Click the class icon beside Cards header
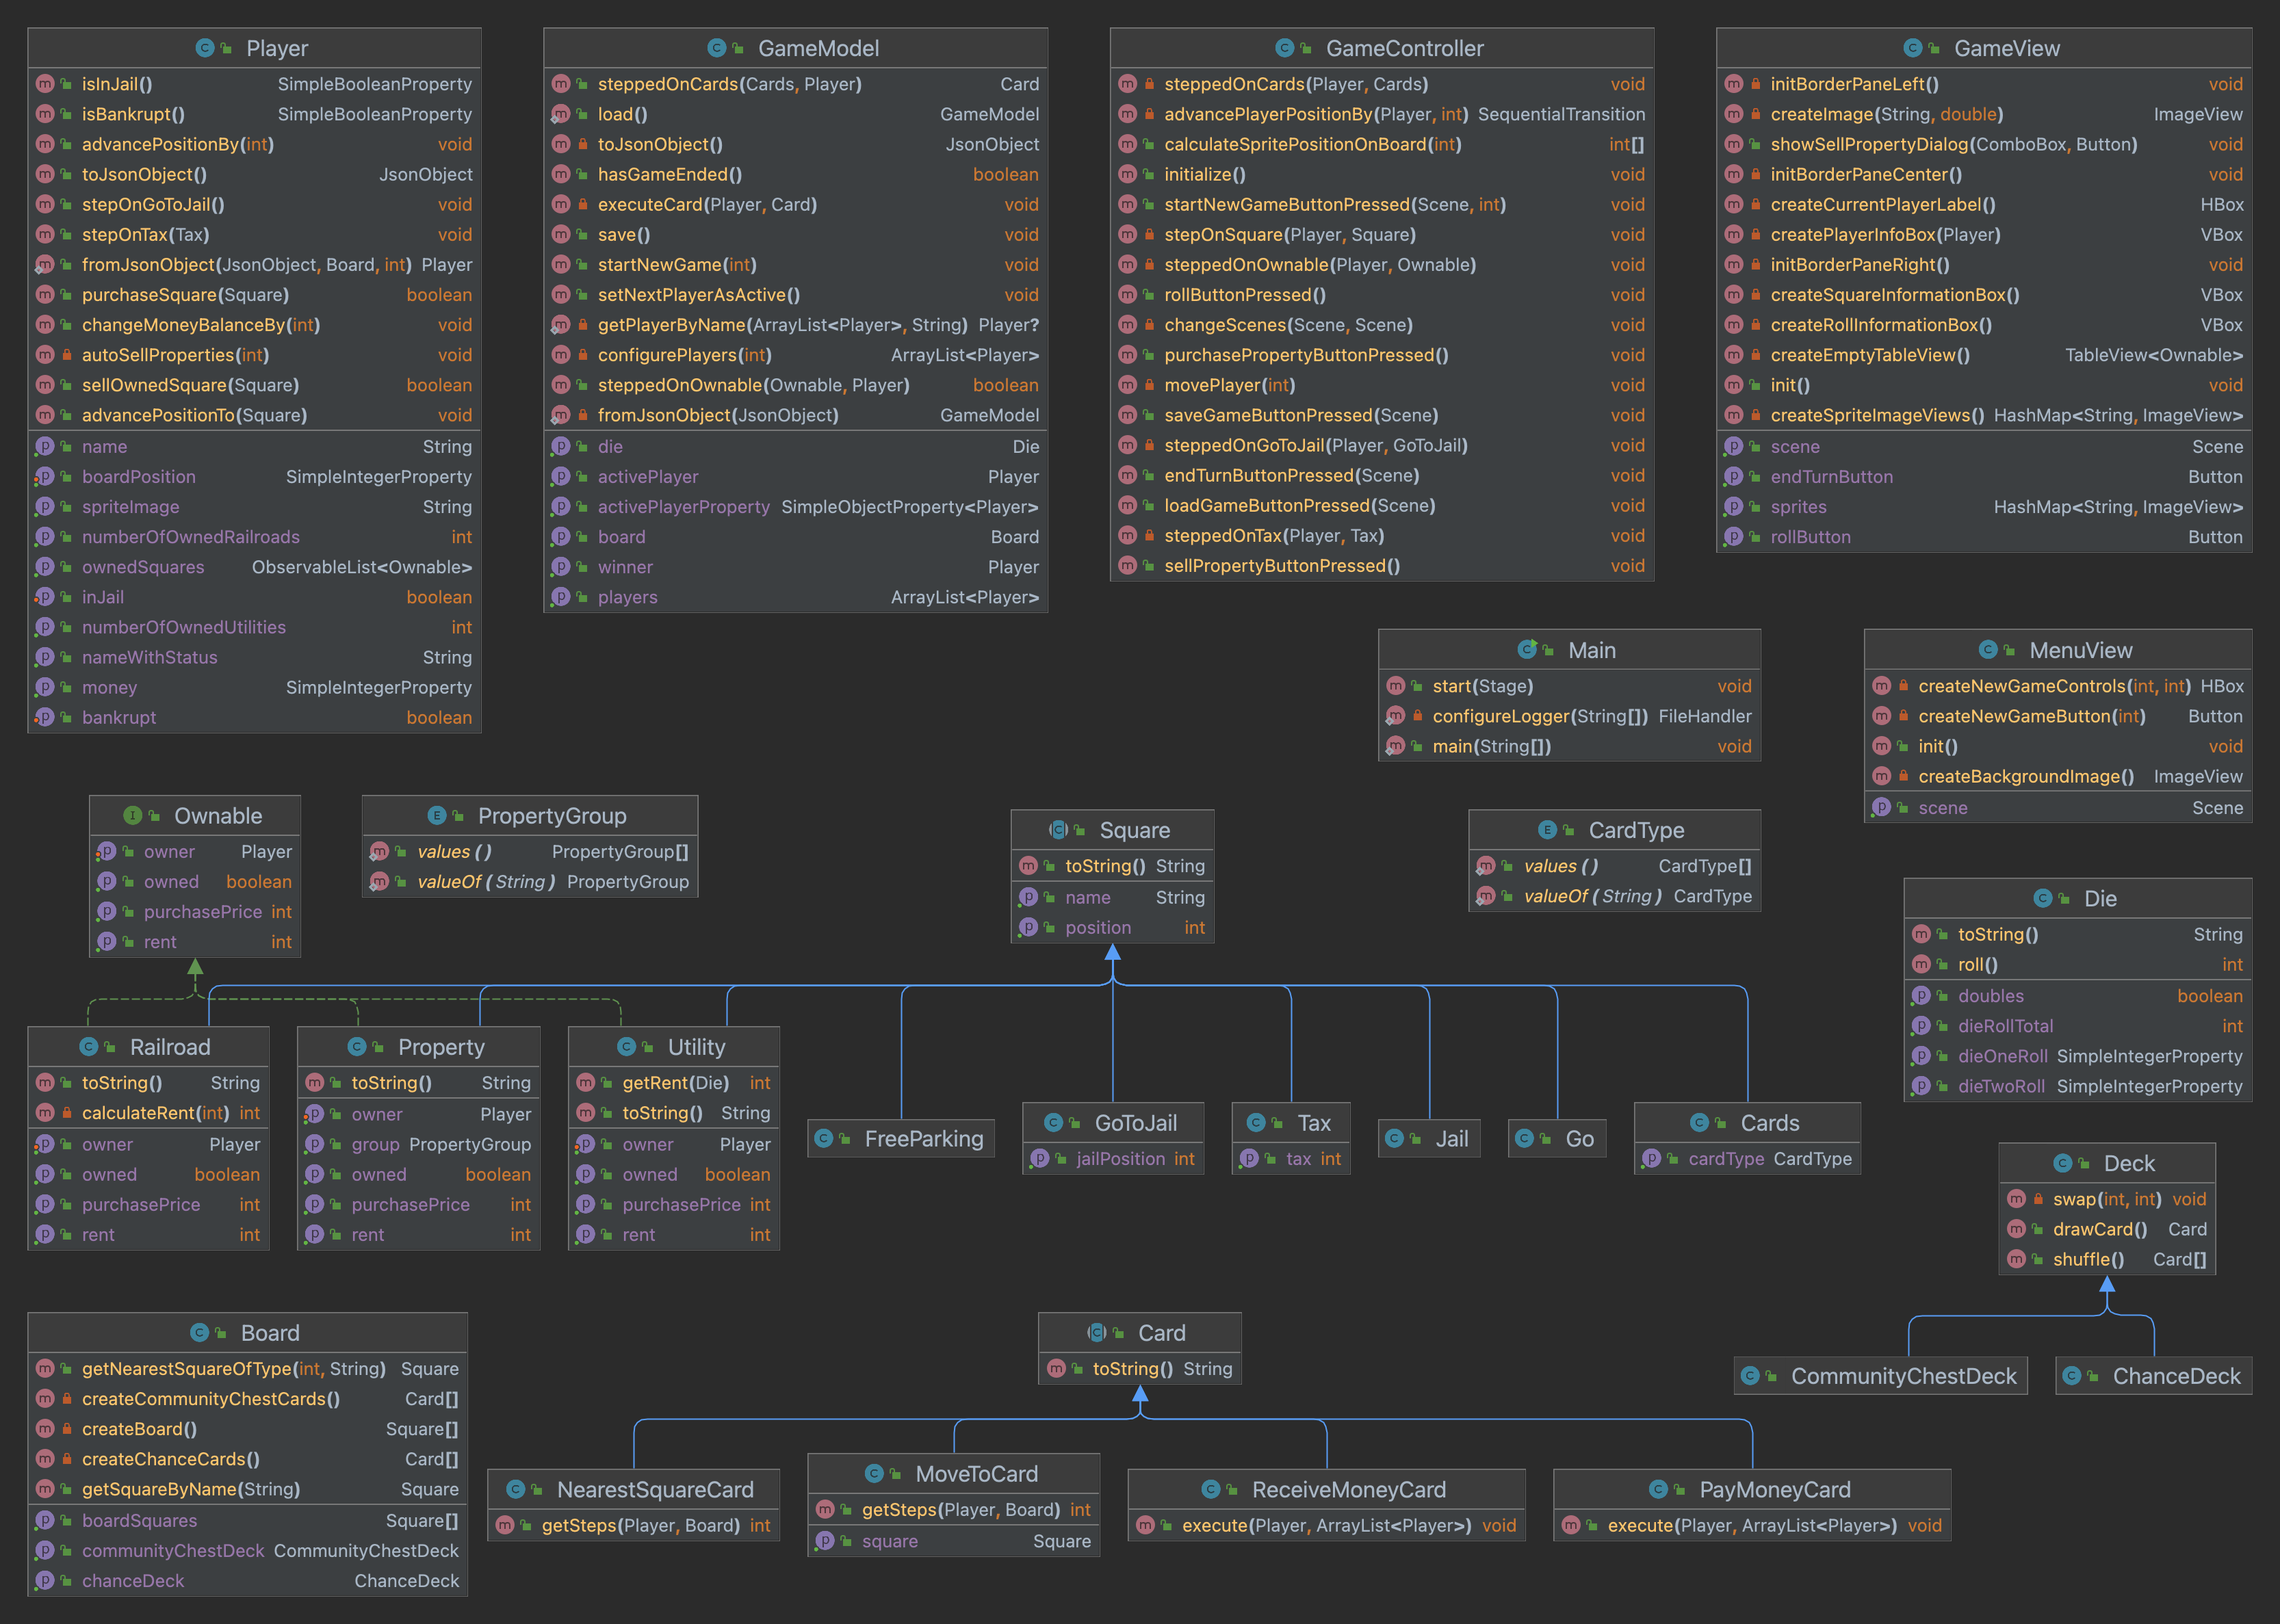The image size is (2280, 1624). click(x=1700, y=1123)
